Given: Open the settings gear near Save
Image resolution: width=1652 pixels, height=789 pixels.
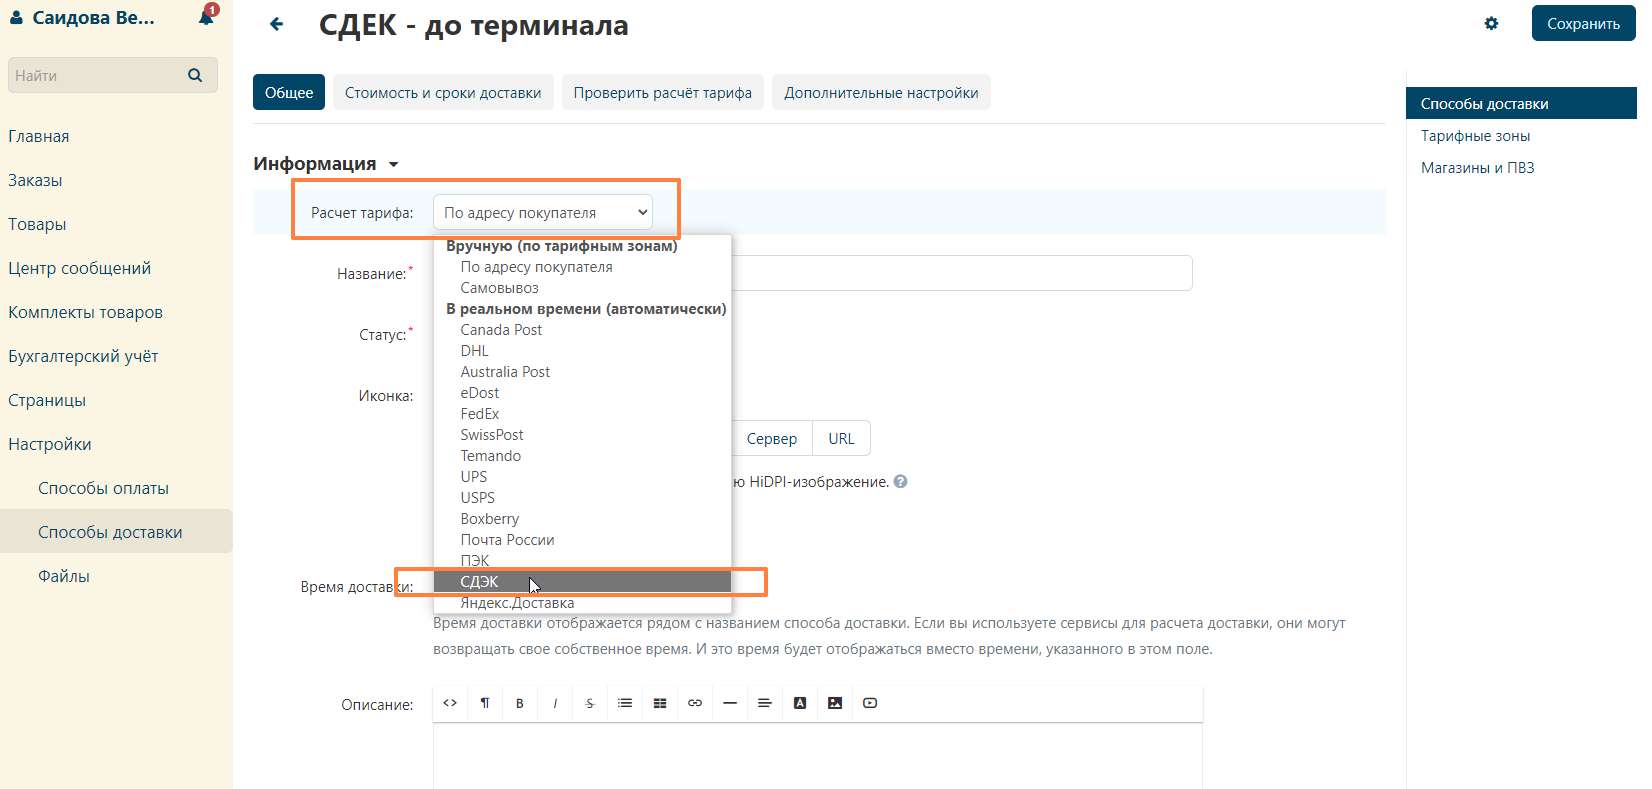Looking at the screenshot, I should (1491, 23).
